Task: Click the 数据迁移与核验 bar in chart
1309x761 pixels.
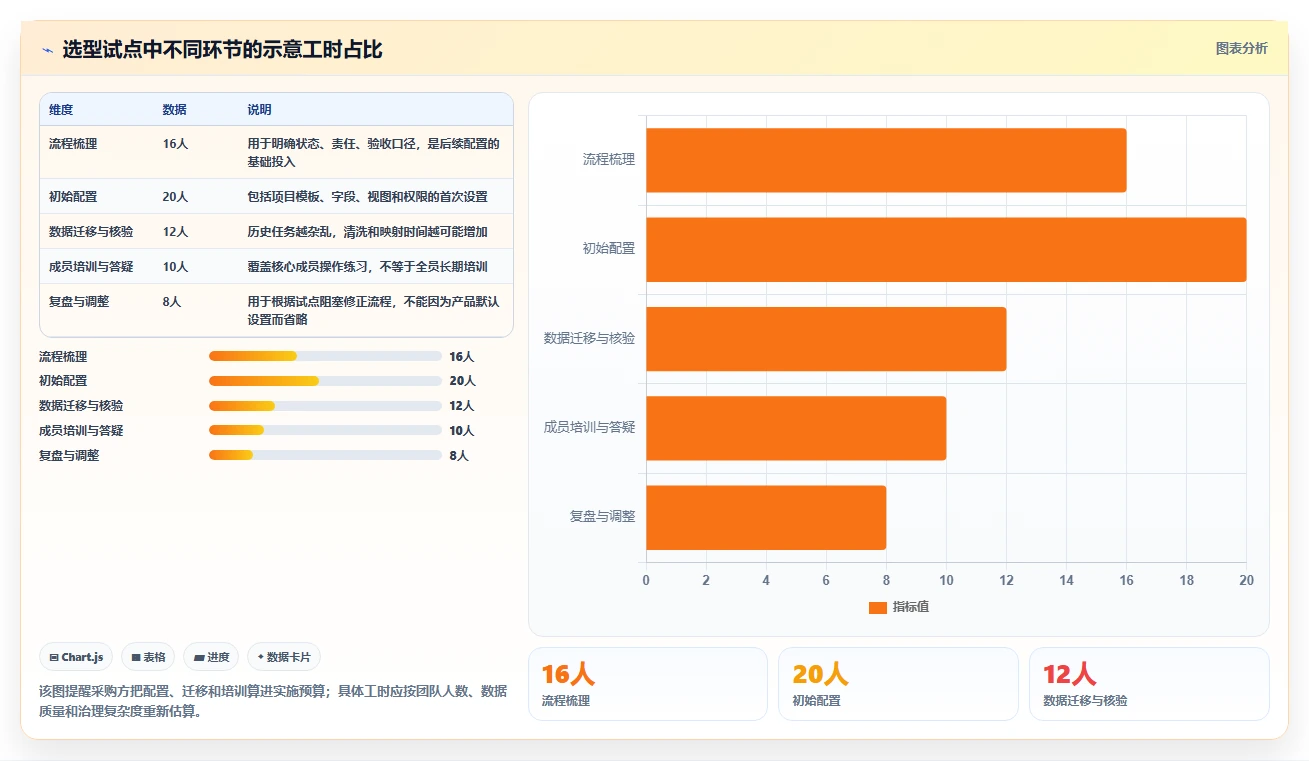Action: point(826,339)
